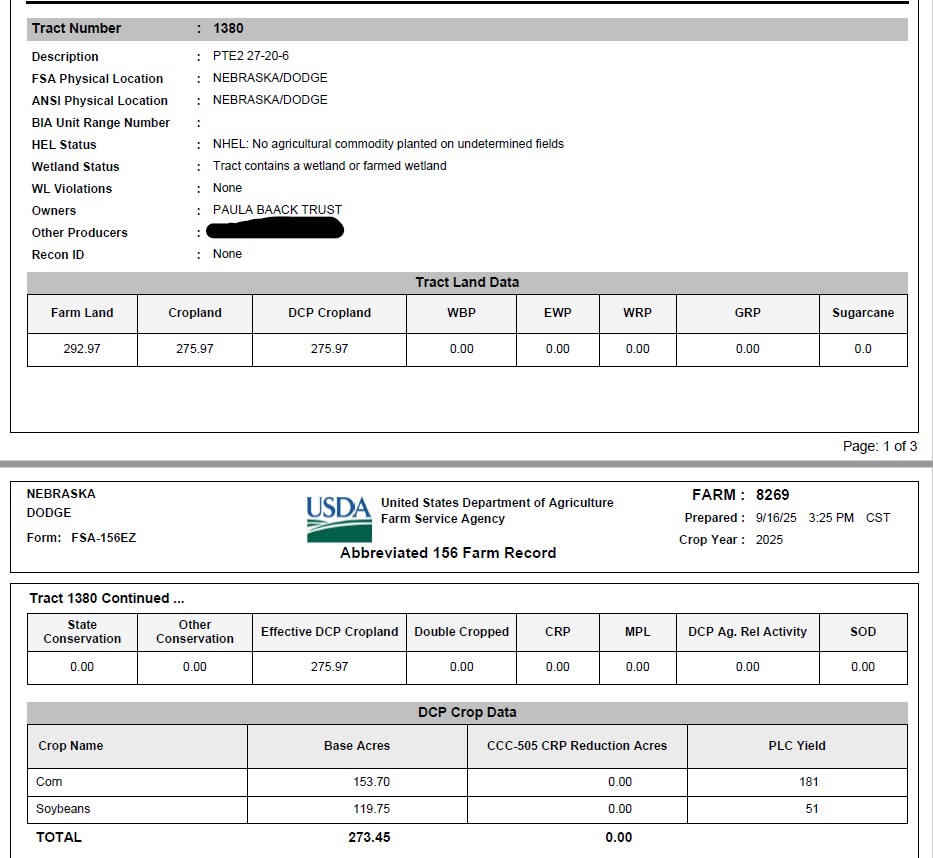Click the Soybeans PLC Yield value 51
The image size is (933, 858).
[811, 809]
